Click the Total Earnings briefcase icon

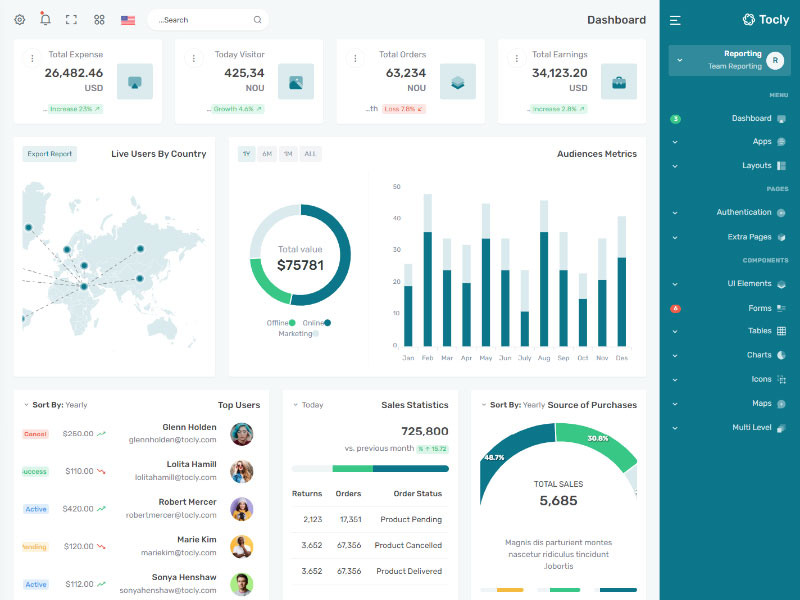coord(618,82)
